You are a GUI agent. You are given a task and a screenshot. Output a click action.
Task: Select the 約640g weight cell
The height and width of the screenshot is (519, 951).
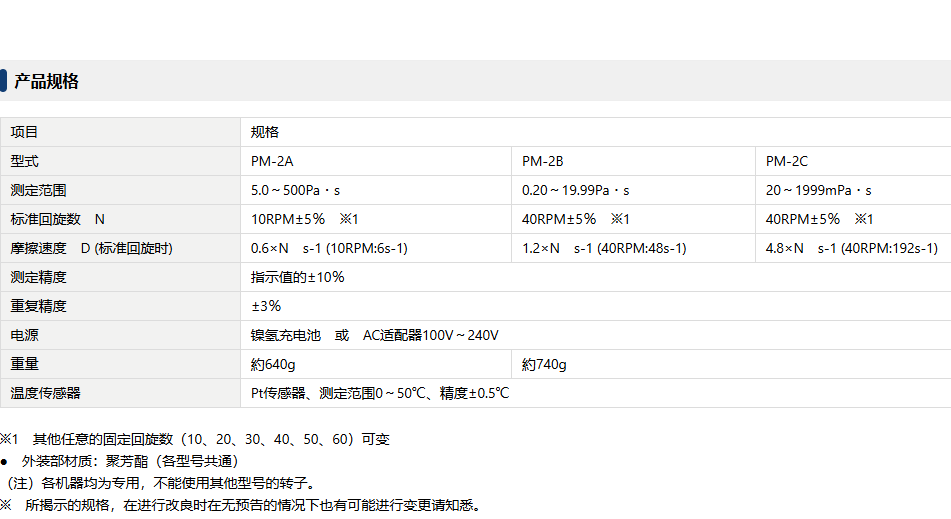click(273, 364)
